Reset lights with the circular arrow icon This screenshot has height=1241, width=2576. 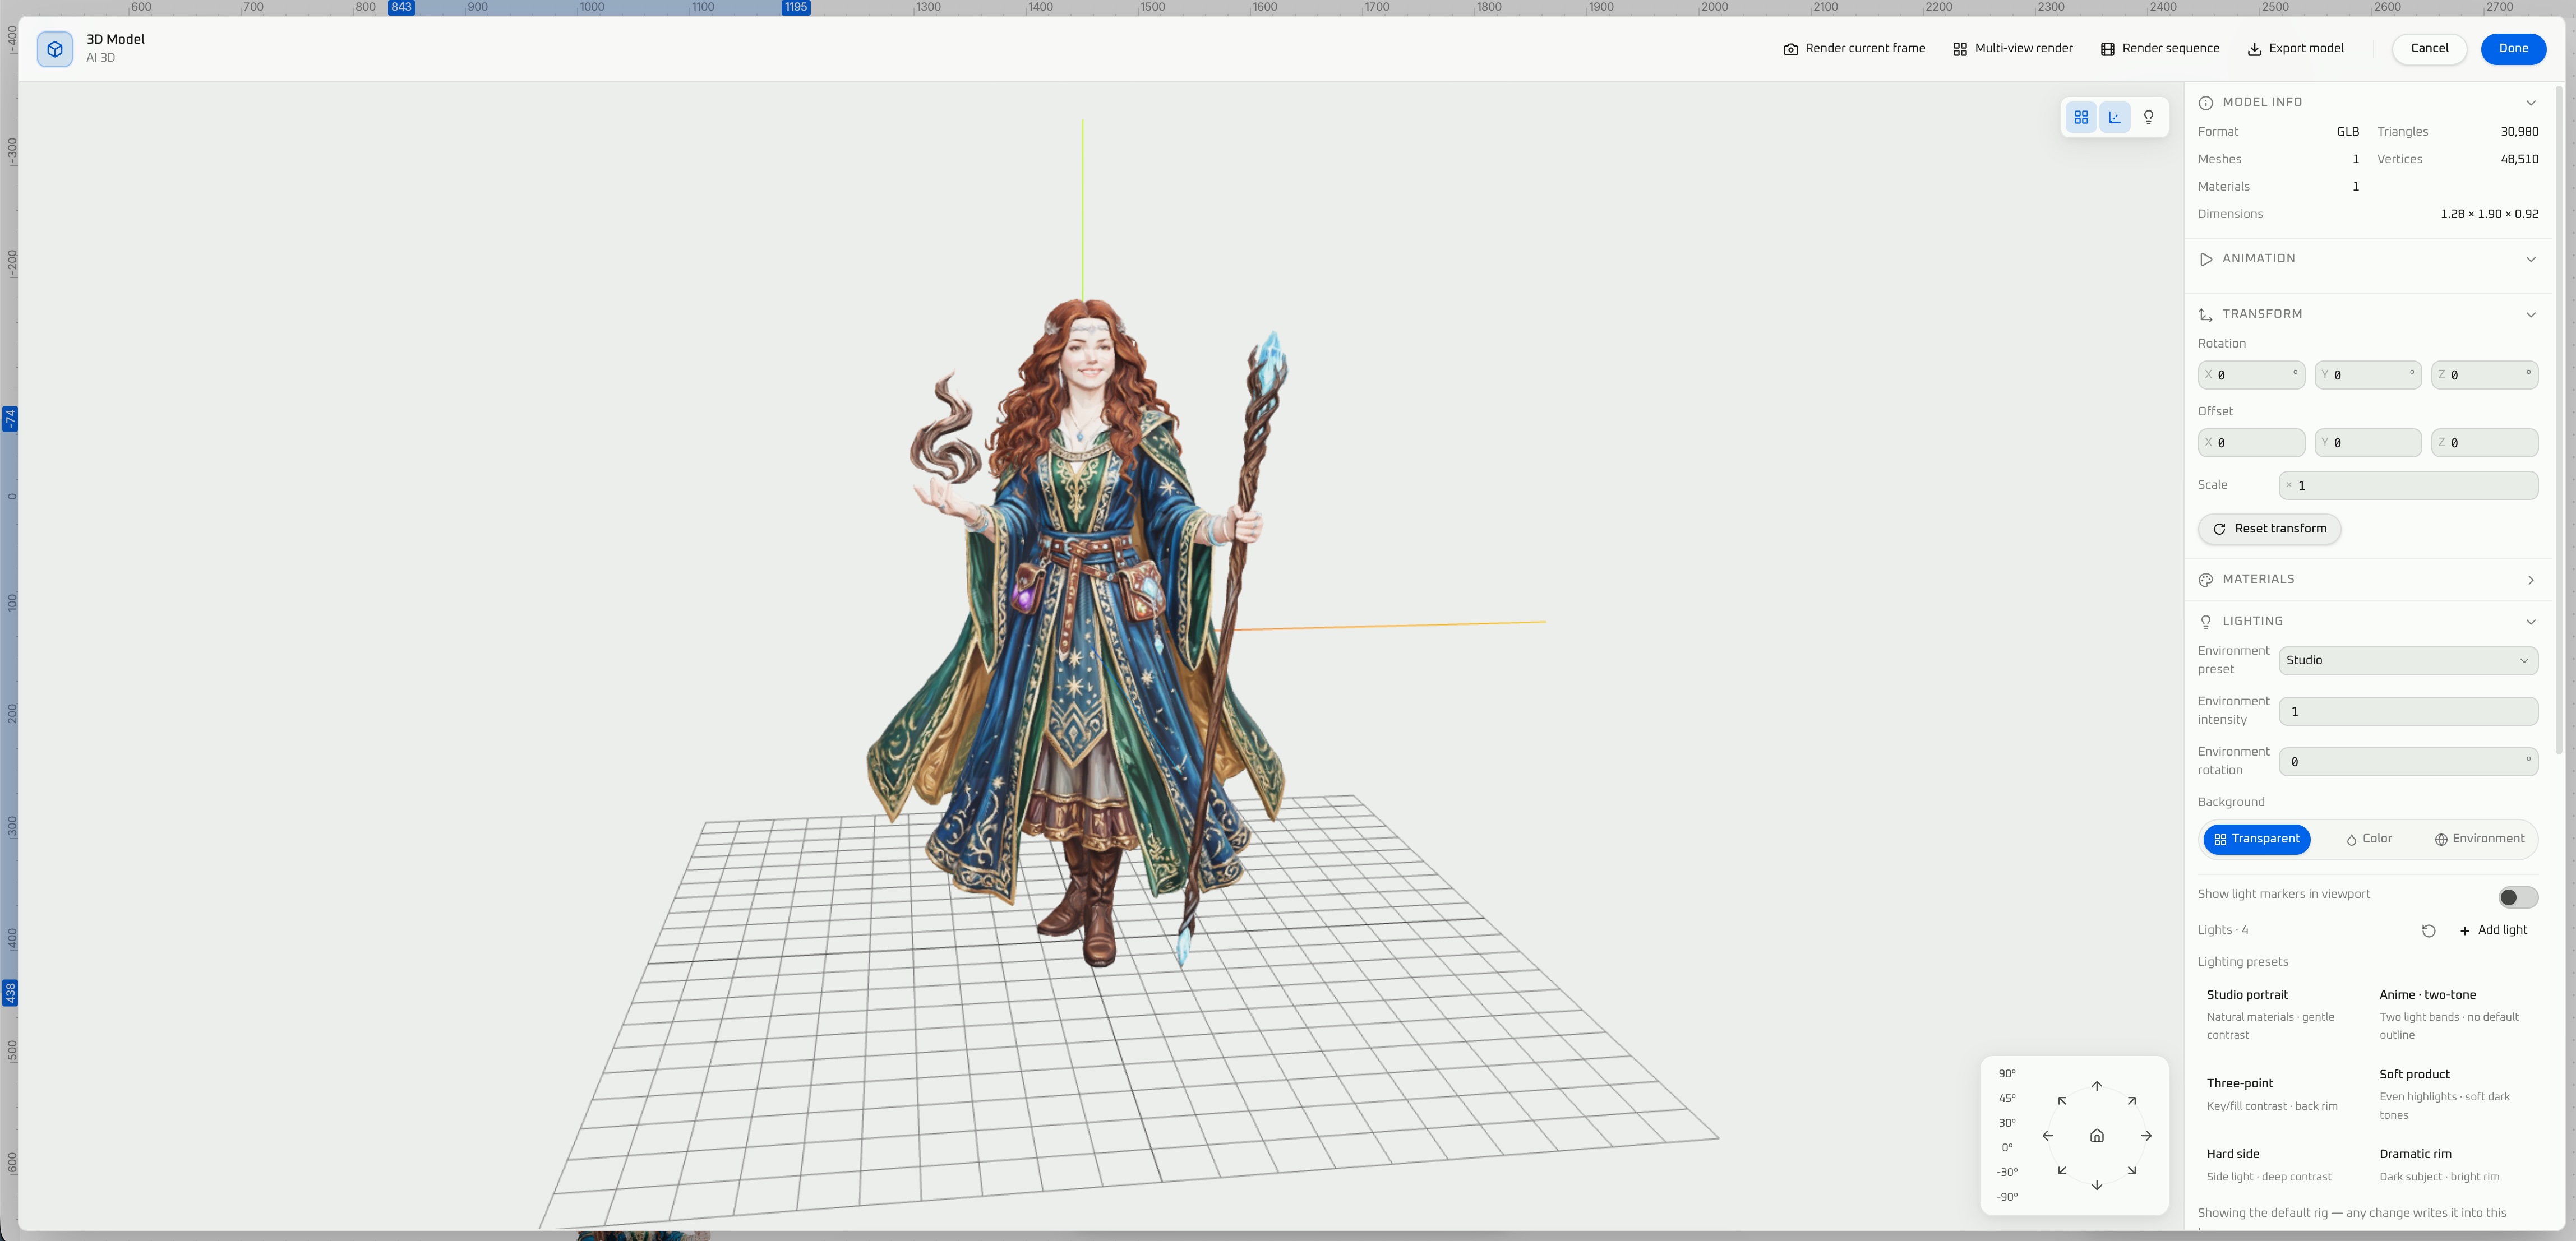click(x=2428, y=931)
